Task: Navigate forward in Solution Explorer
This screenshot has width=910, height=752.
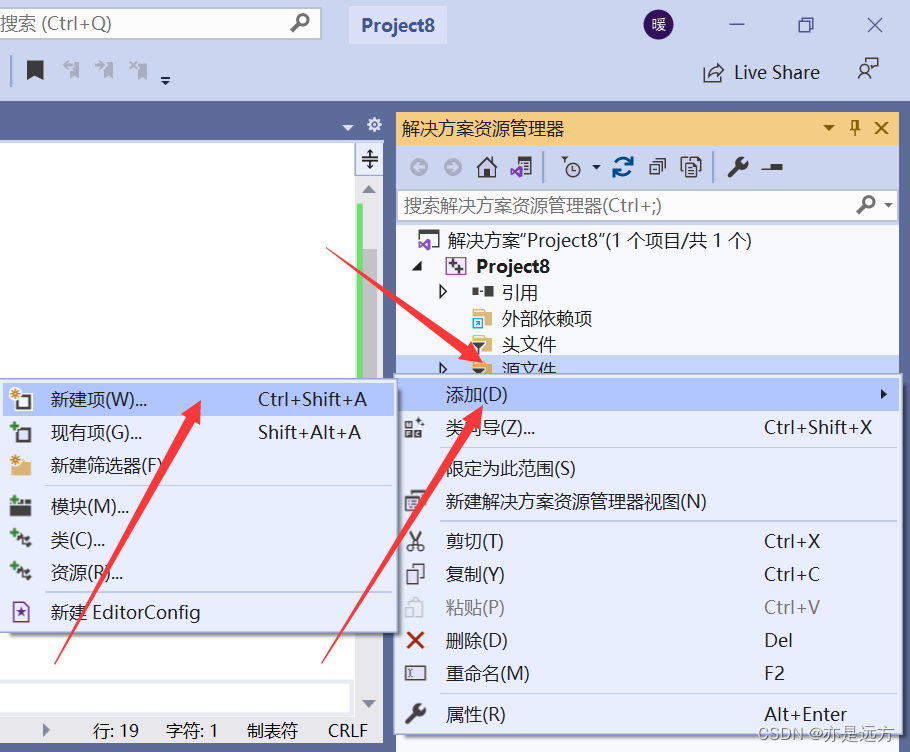Action: tap(453, 168)
